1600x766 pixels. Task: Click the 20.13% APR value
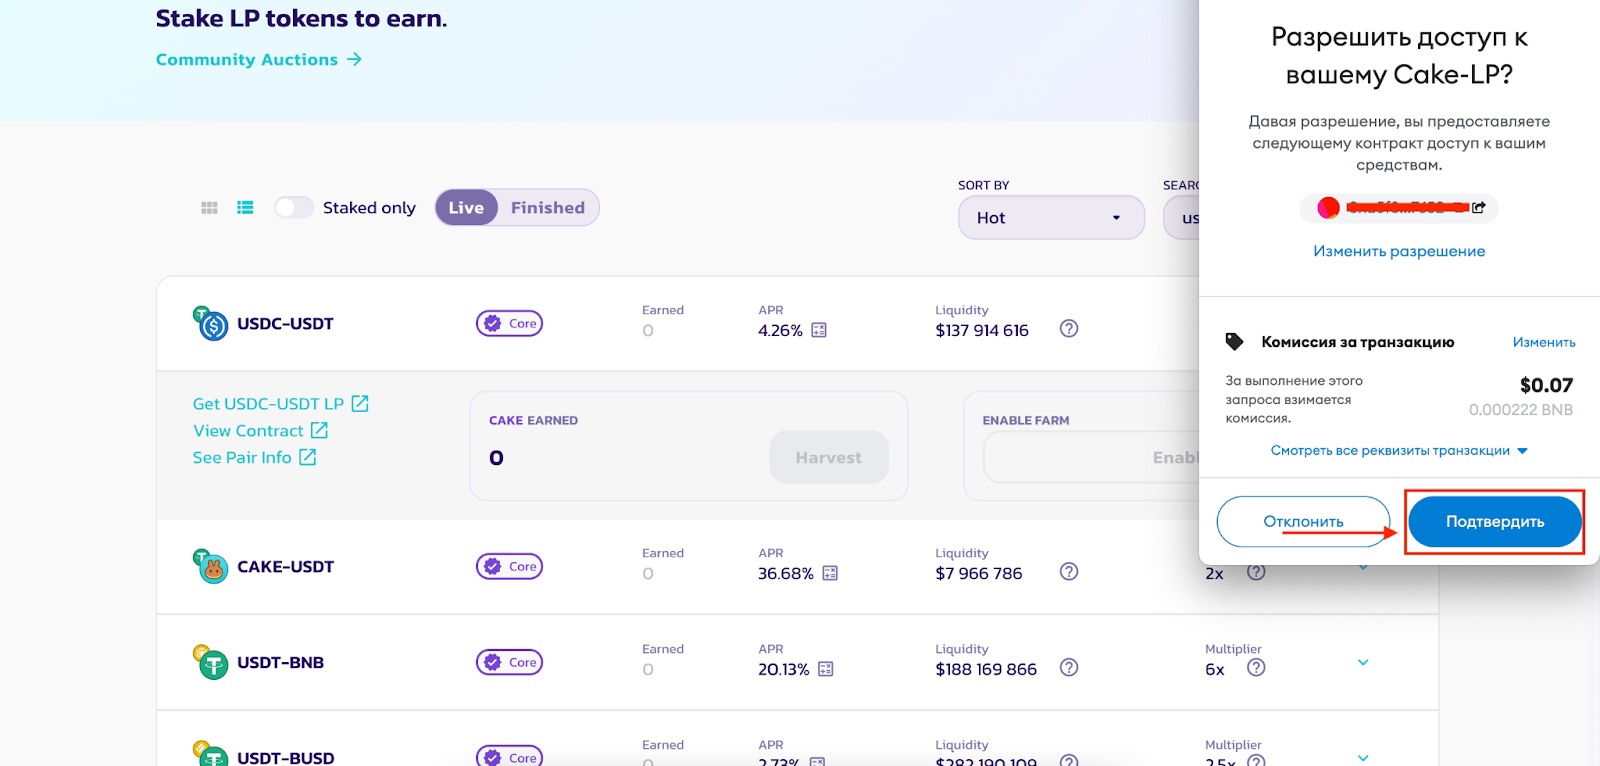(784, 669)
